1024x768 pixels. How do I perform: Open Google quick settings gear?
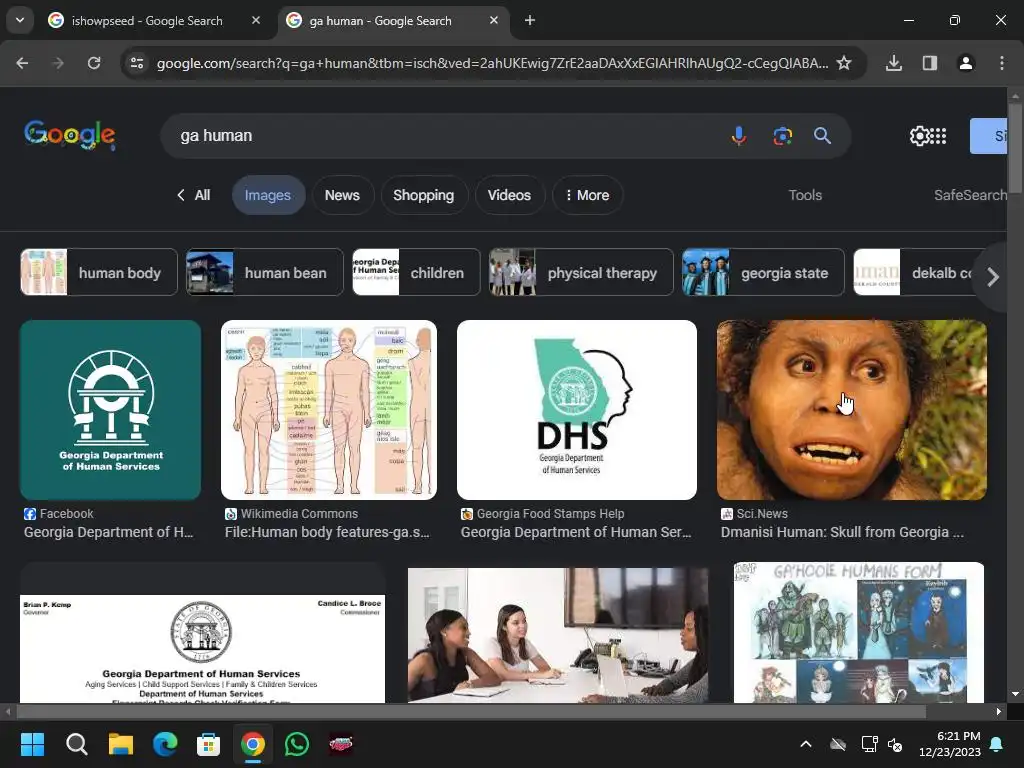click(x=919, y=136)
